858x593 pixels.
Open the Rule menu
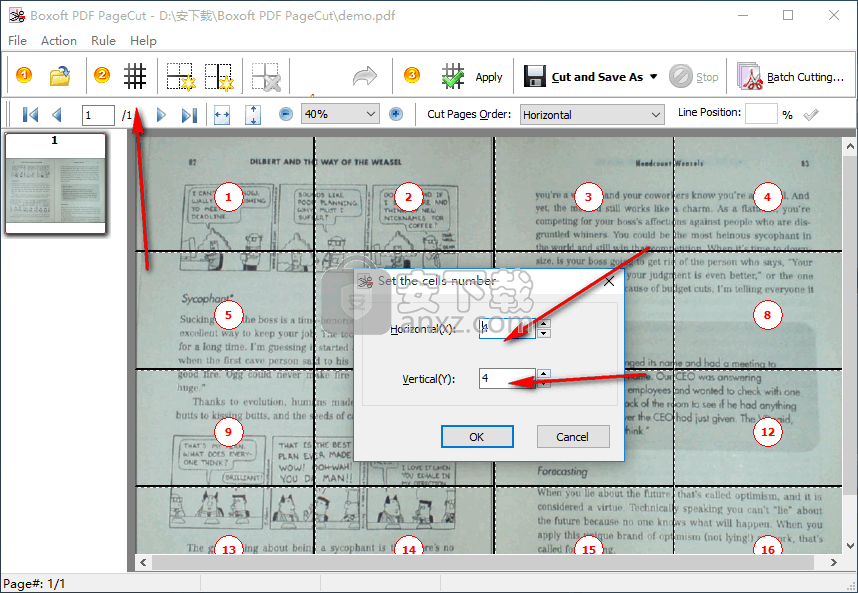(x=103, y=40)
